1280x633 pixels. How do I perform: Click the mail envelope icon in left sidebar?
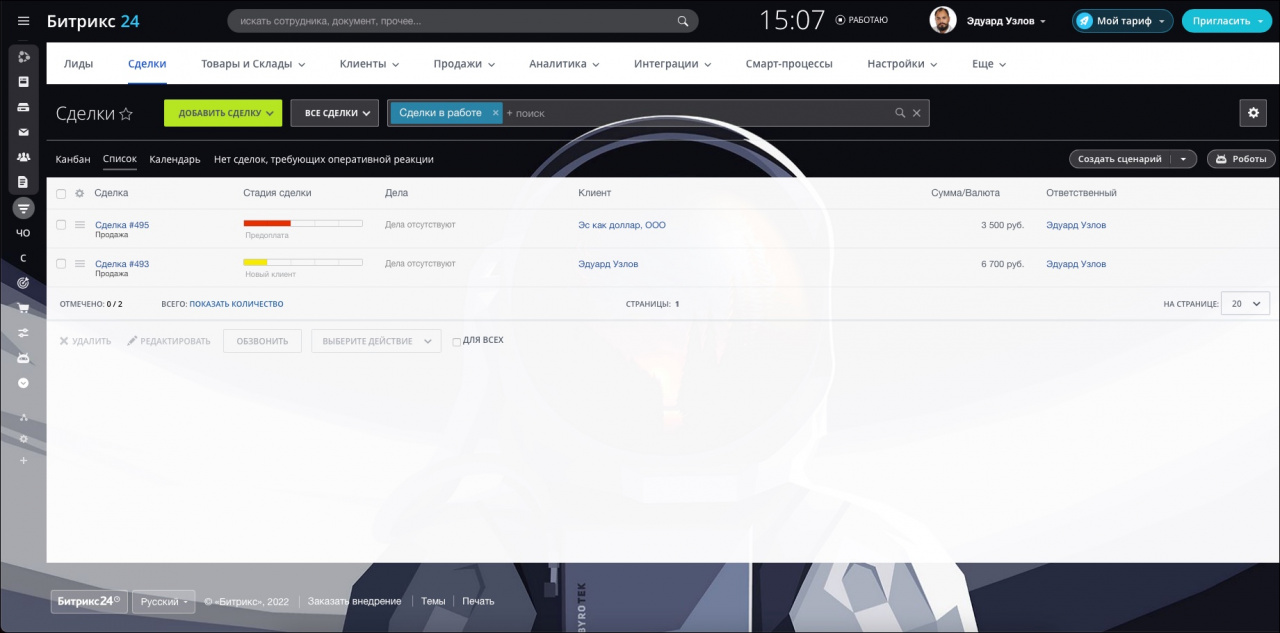pyautogui.click(x=24, y=132)
